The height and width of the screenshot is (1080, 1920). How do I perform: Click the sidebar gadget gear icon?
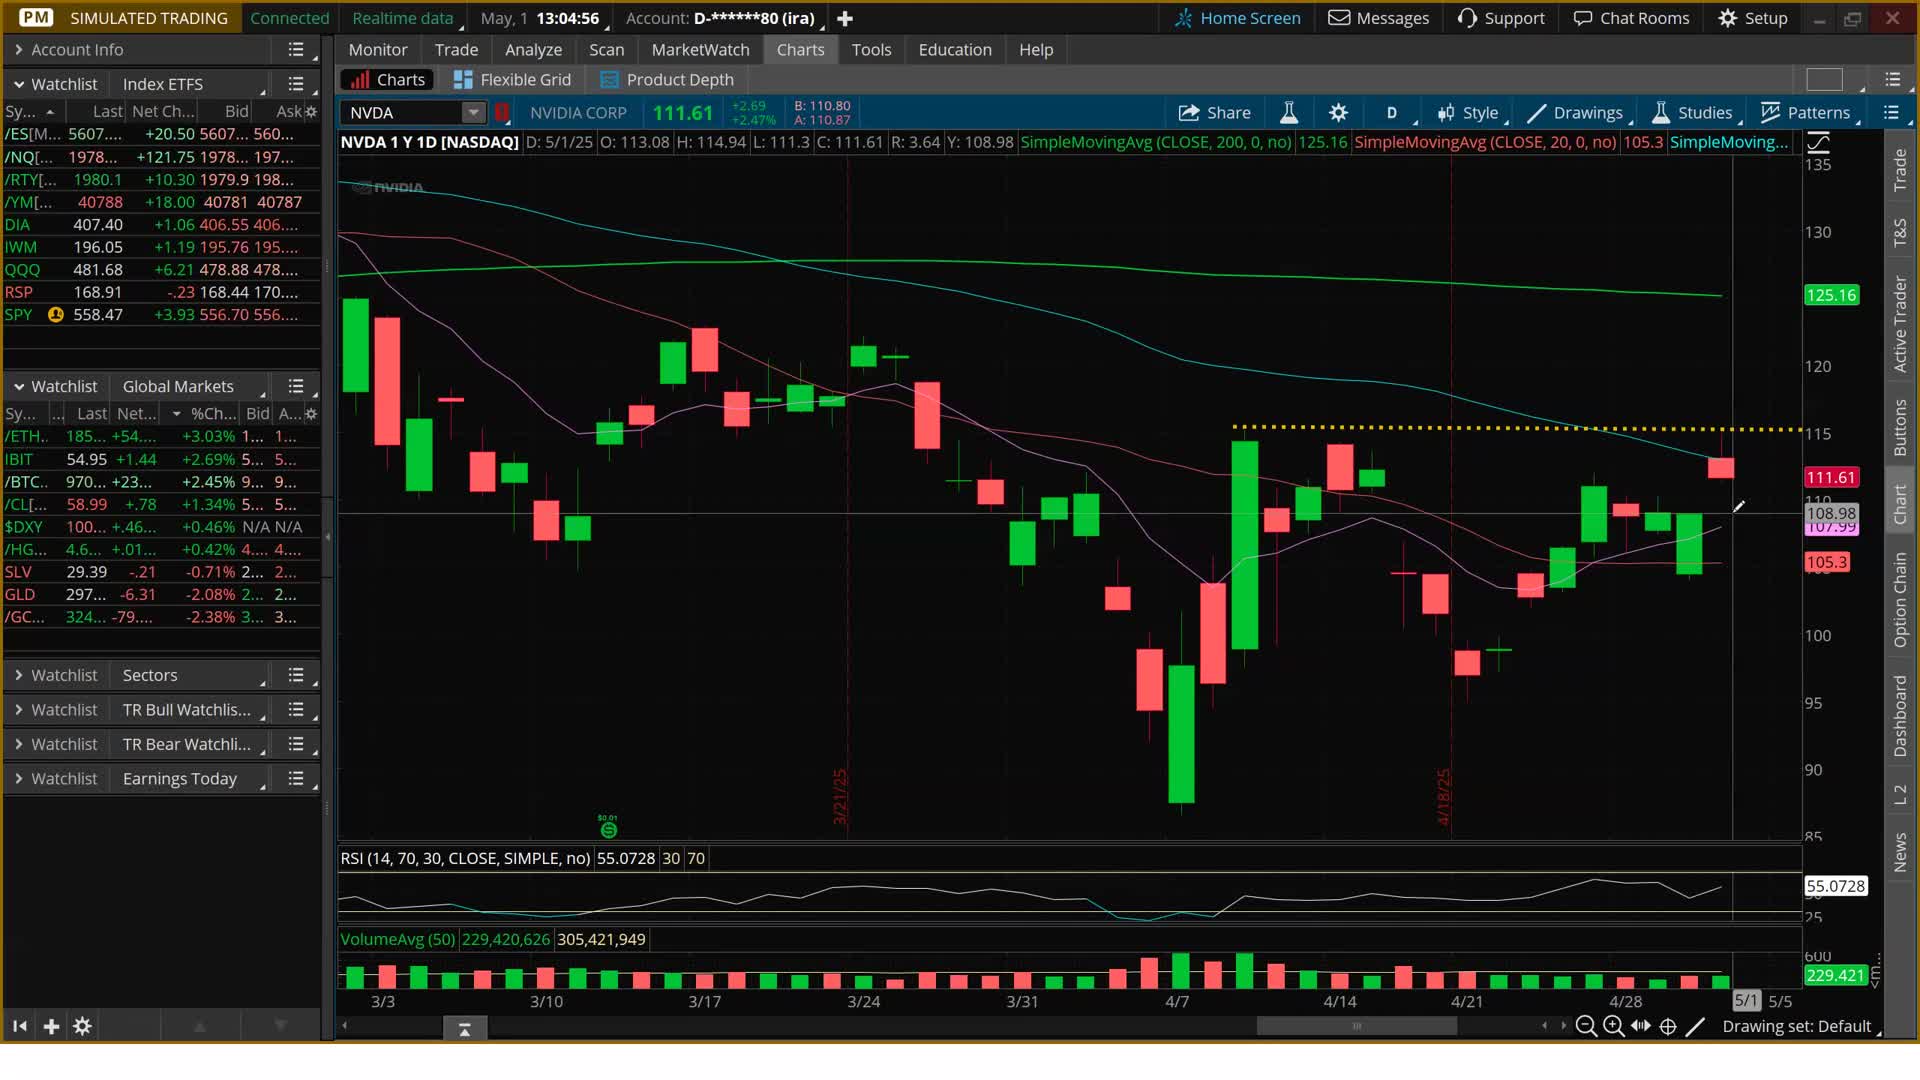[x=82, y=1026]
